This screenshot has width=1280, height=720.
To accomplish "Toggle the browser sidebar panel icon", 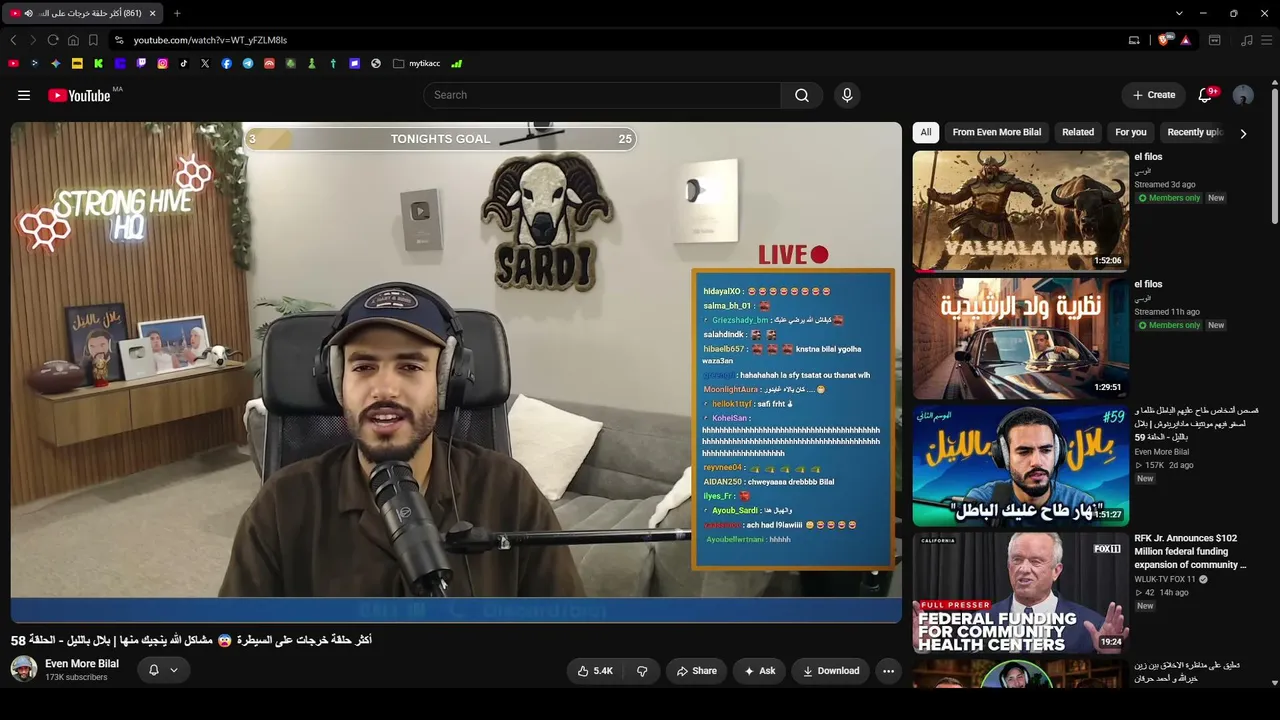I will click(1215, 40).
